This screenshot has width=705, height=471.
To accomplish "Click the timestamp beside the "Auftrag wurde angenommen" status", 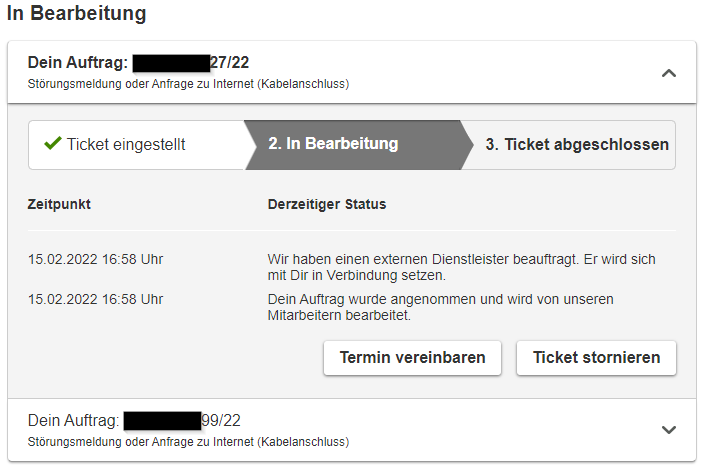I will pyautogui.click(x=95, y=299).
